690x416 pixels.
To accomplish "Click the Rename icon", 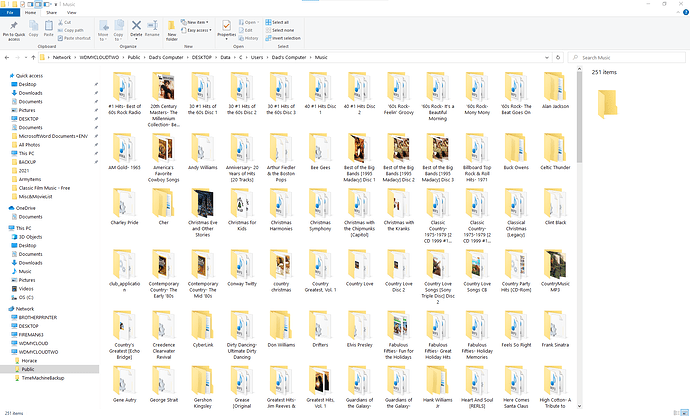I will pos(152,29).
